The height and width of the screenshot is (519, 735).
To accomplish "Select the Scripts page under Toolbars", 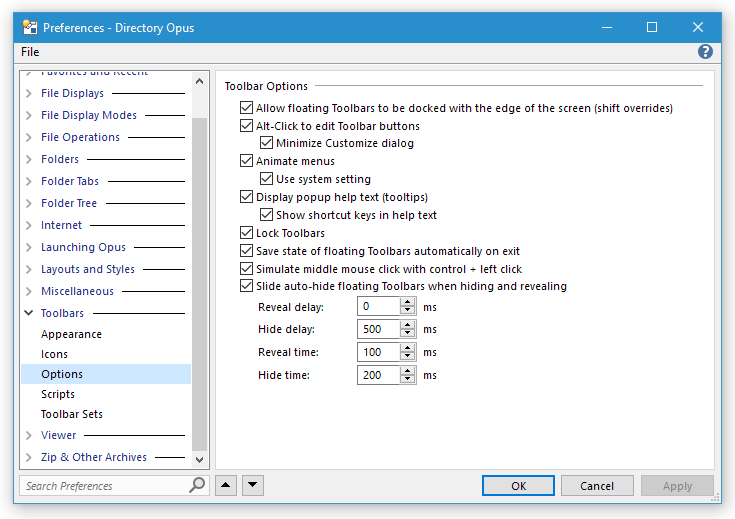I will [58, 394].
